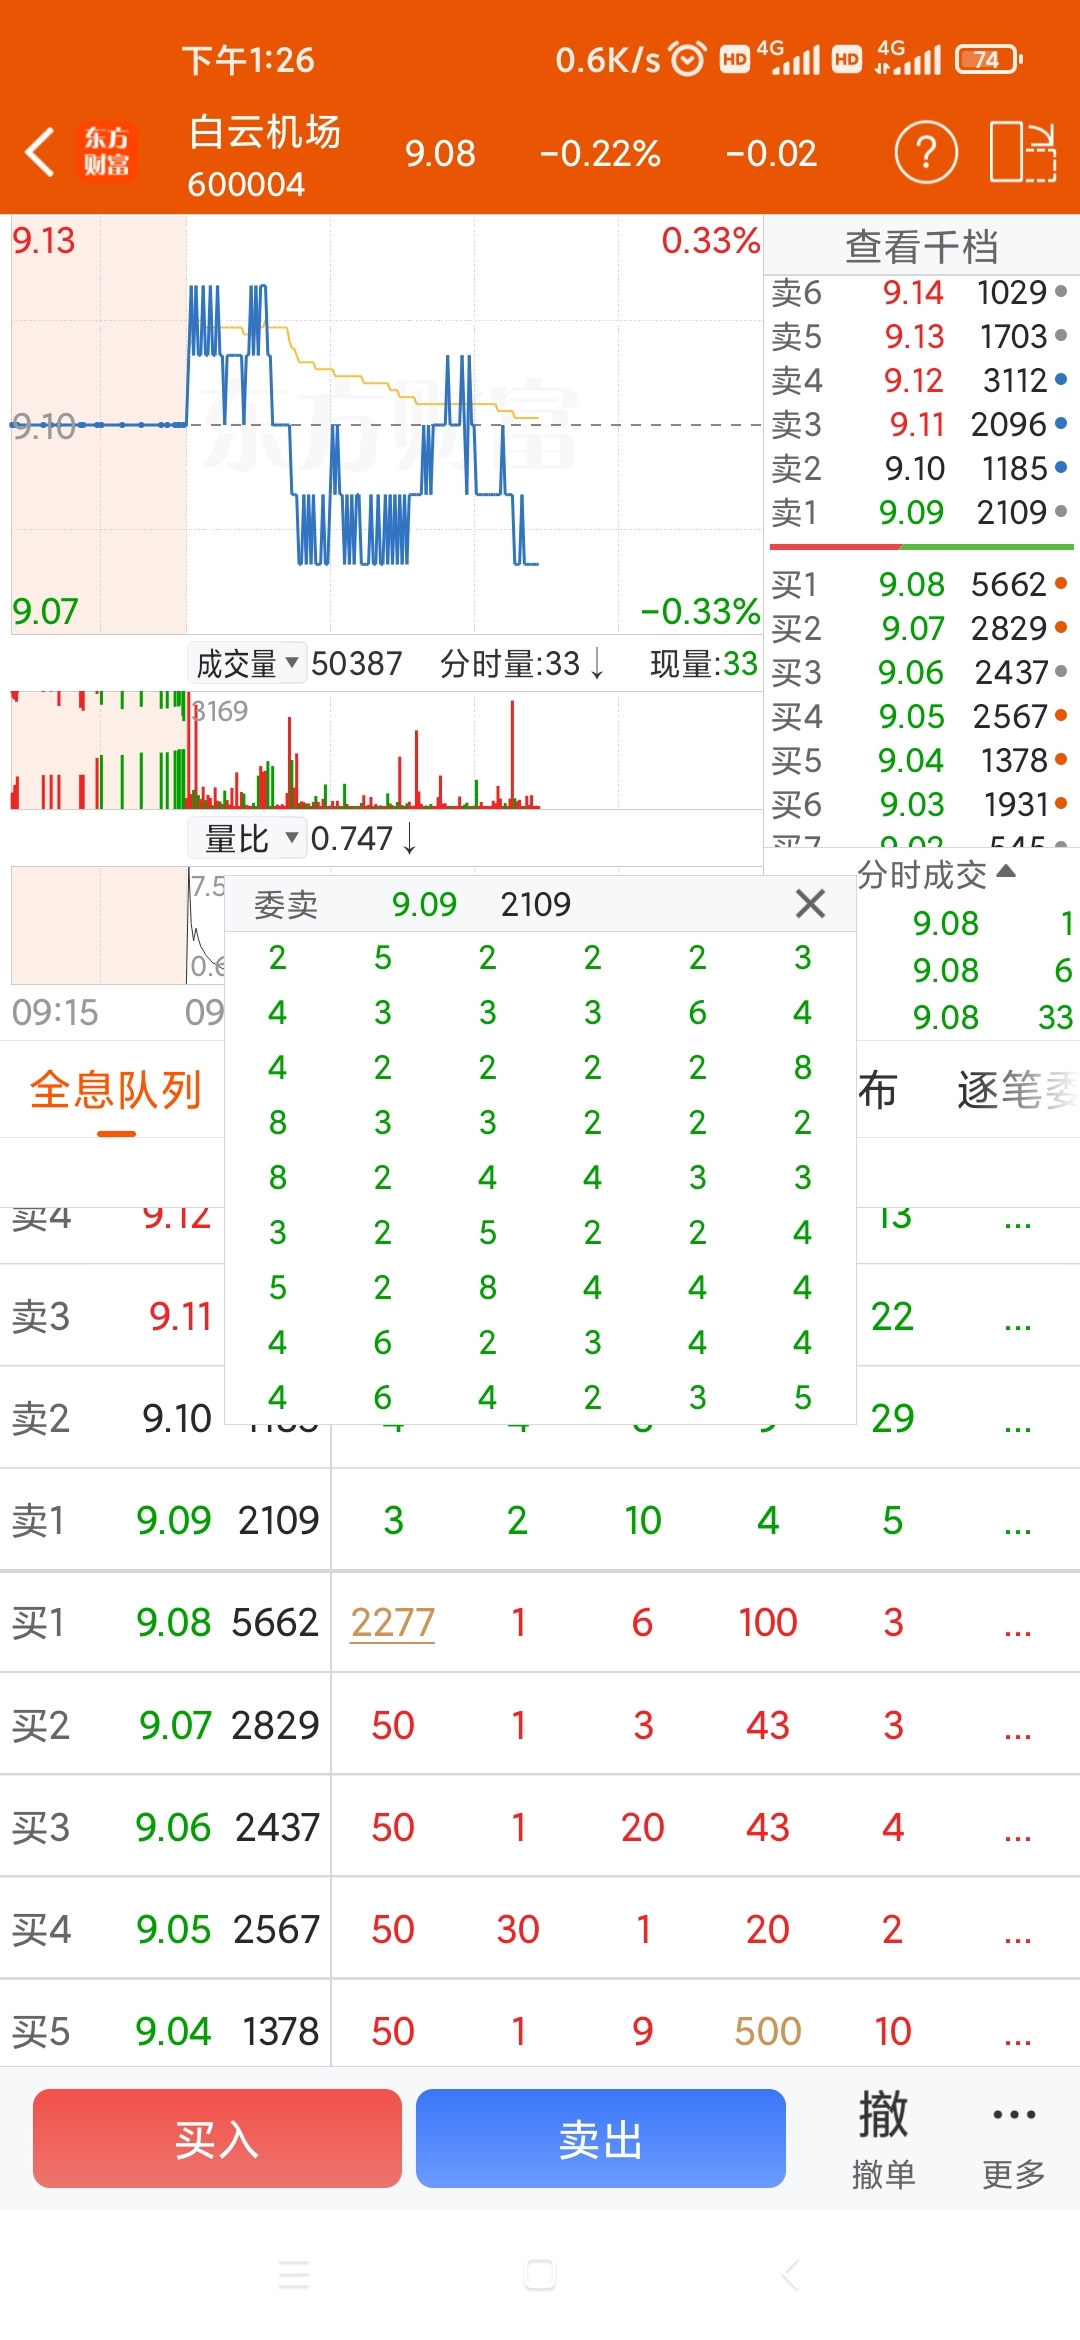1080x2340 pixels.
Task: Open the 量比 dropdown selector
Action: coord(247,838)
